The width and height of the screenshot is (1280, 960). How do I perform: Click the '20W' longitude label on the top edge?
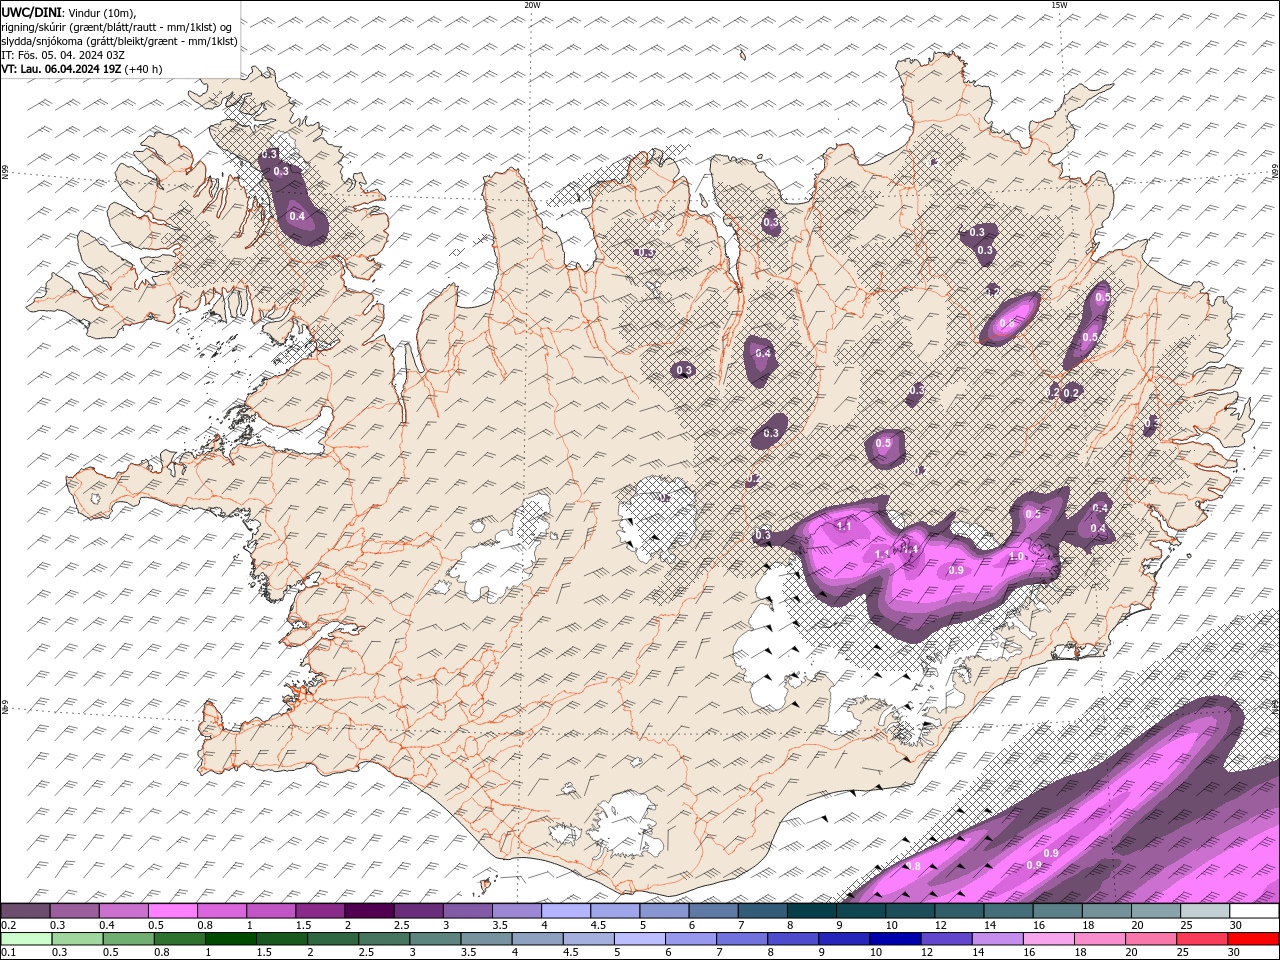[x=532, y=5]
